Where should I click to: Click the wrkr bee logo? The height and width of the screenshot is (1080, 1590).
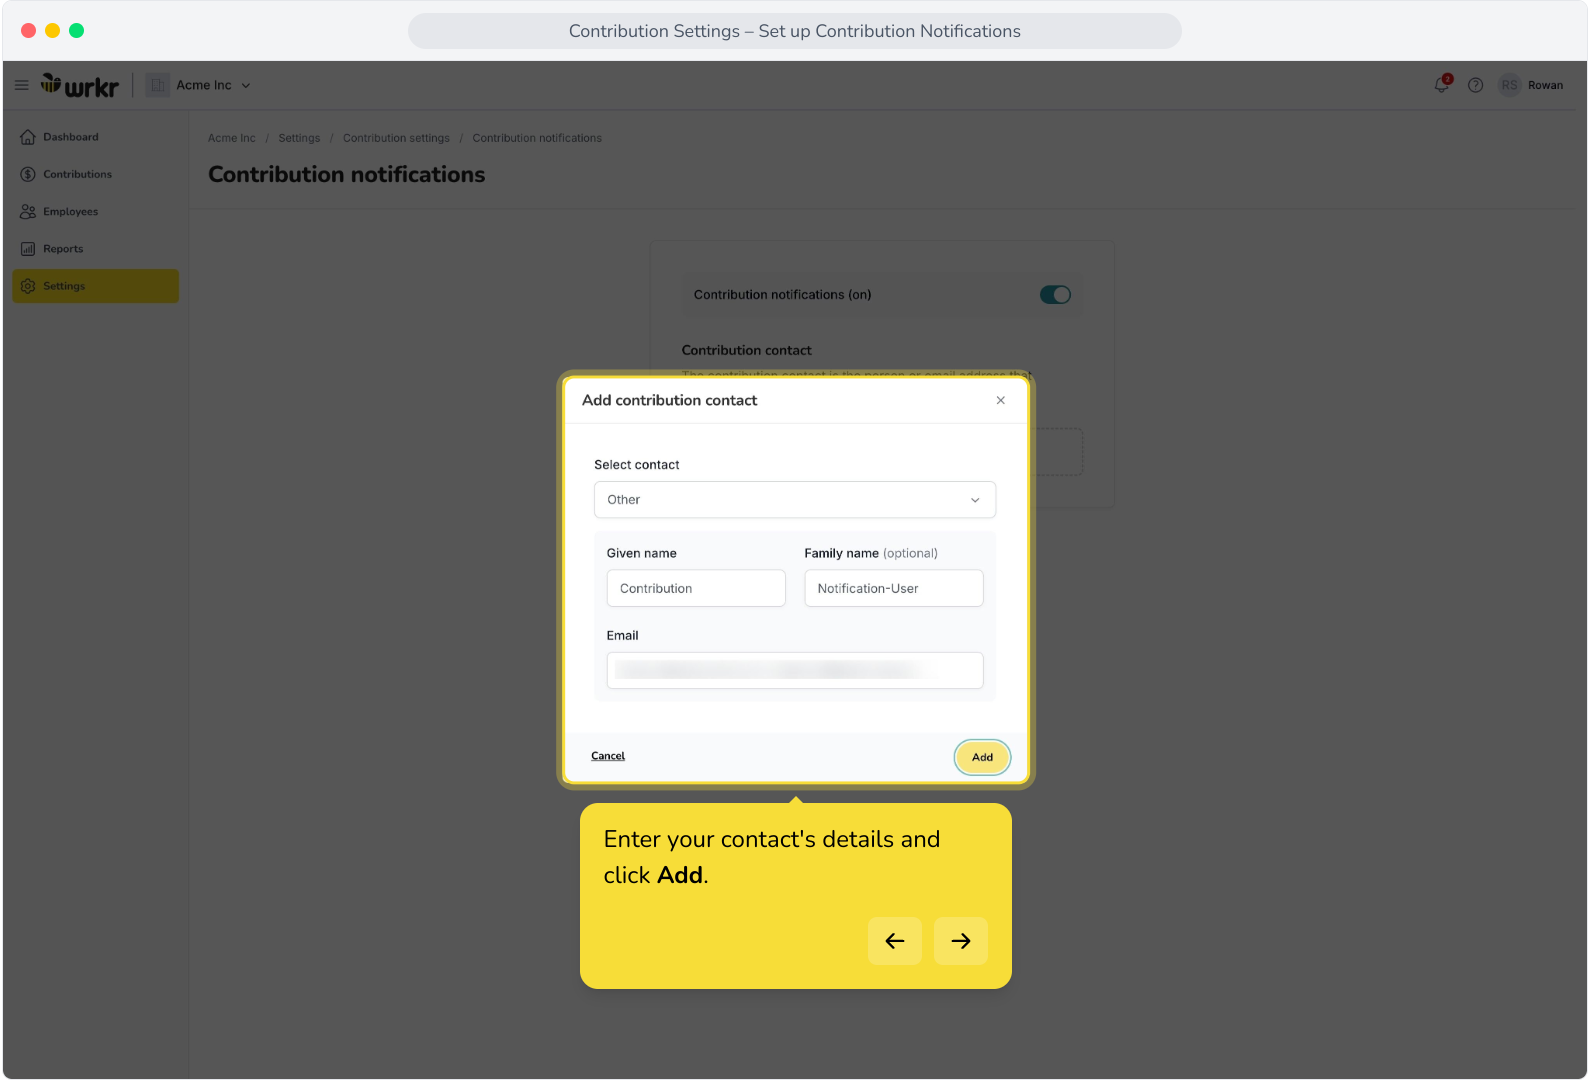point(79,86)
